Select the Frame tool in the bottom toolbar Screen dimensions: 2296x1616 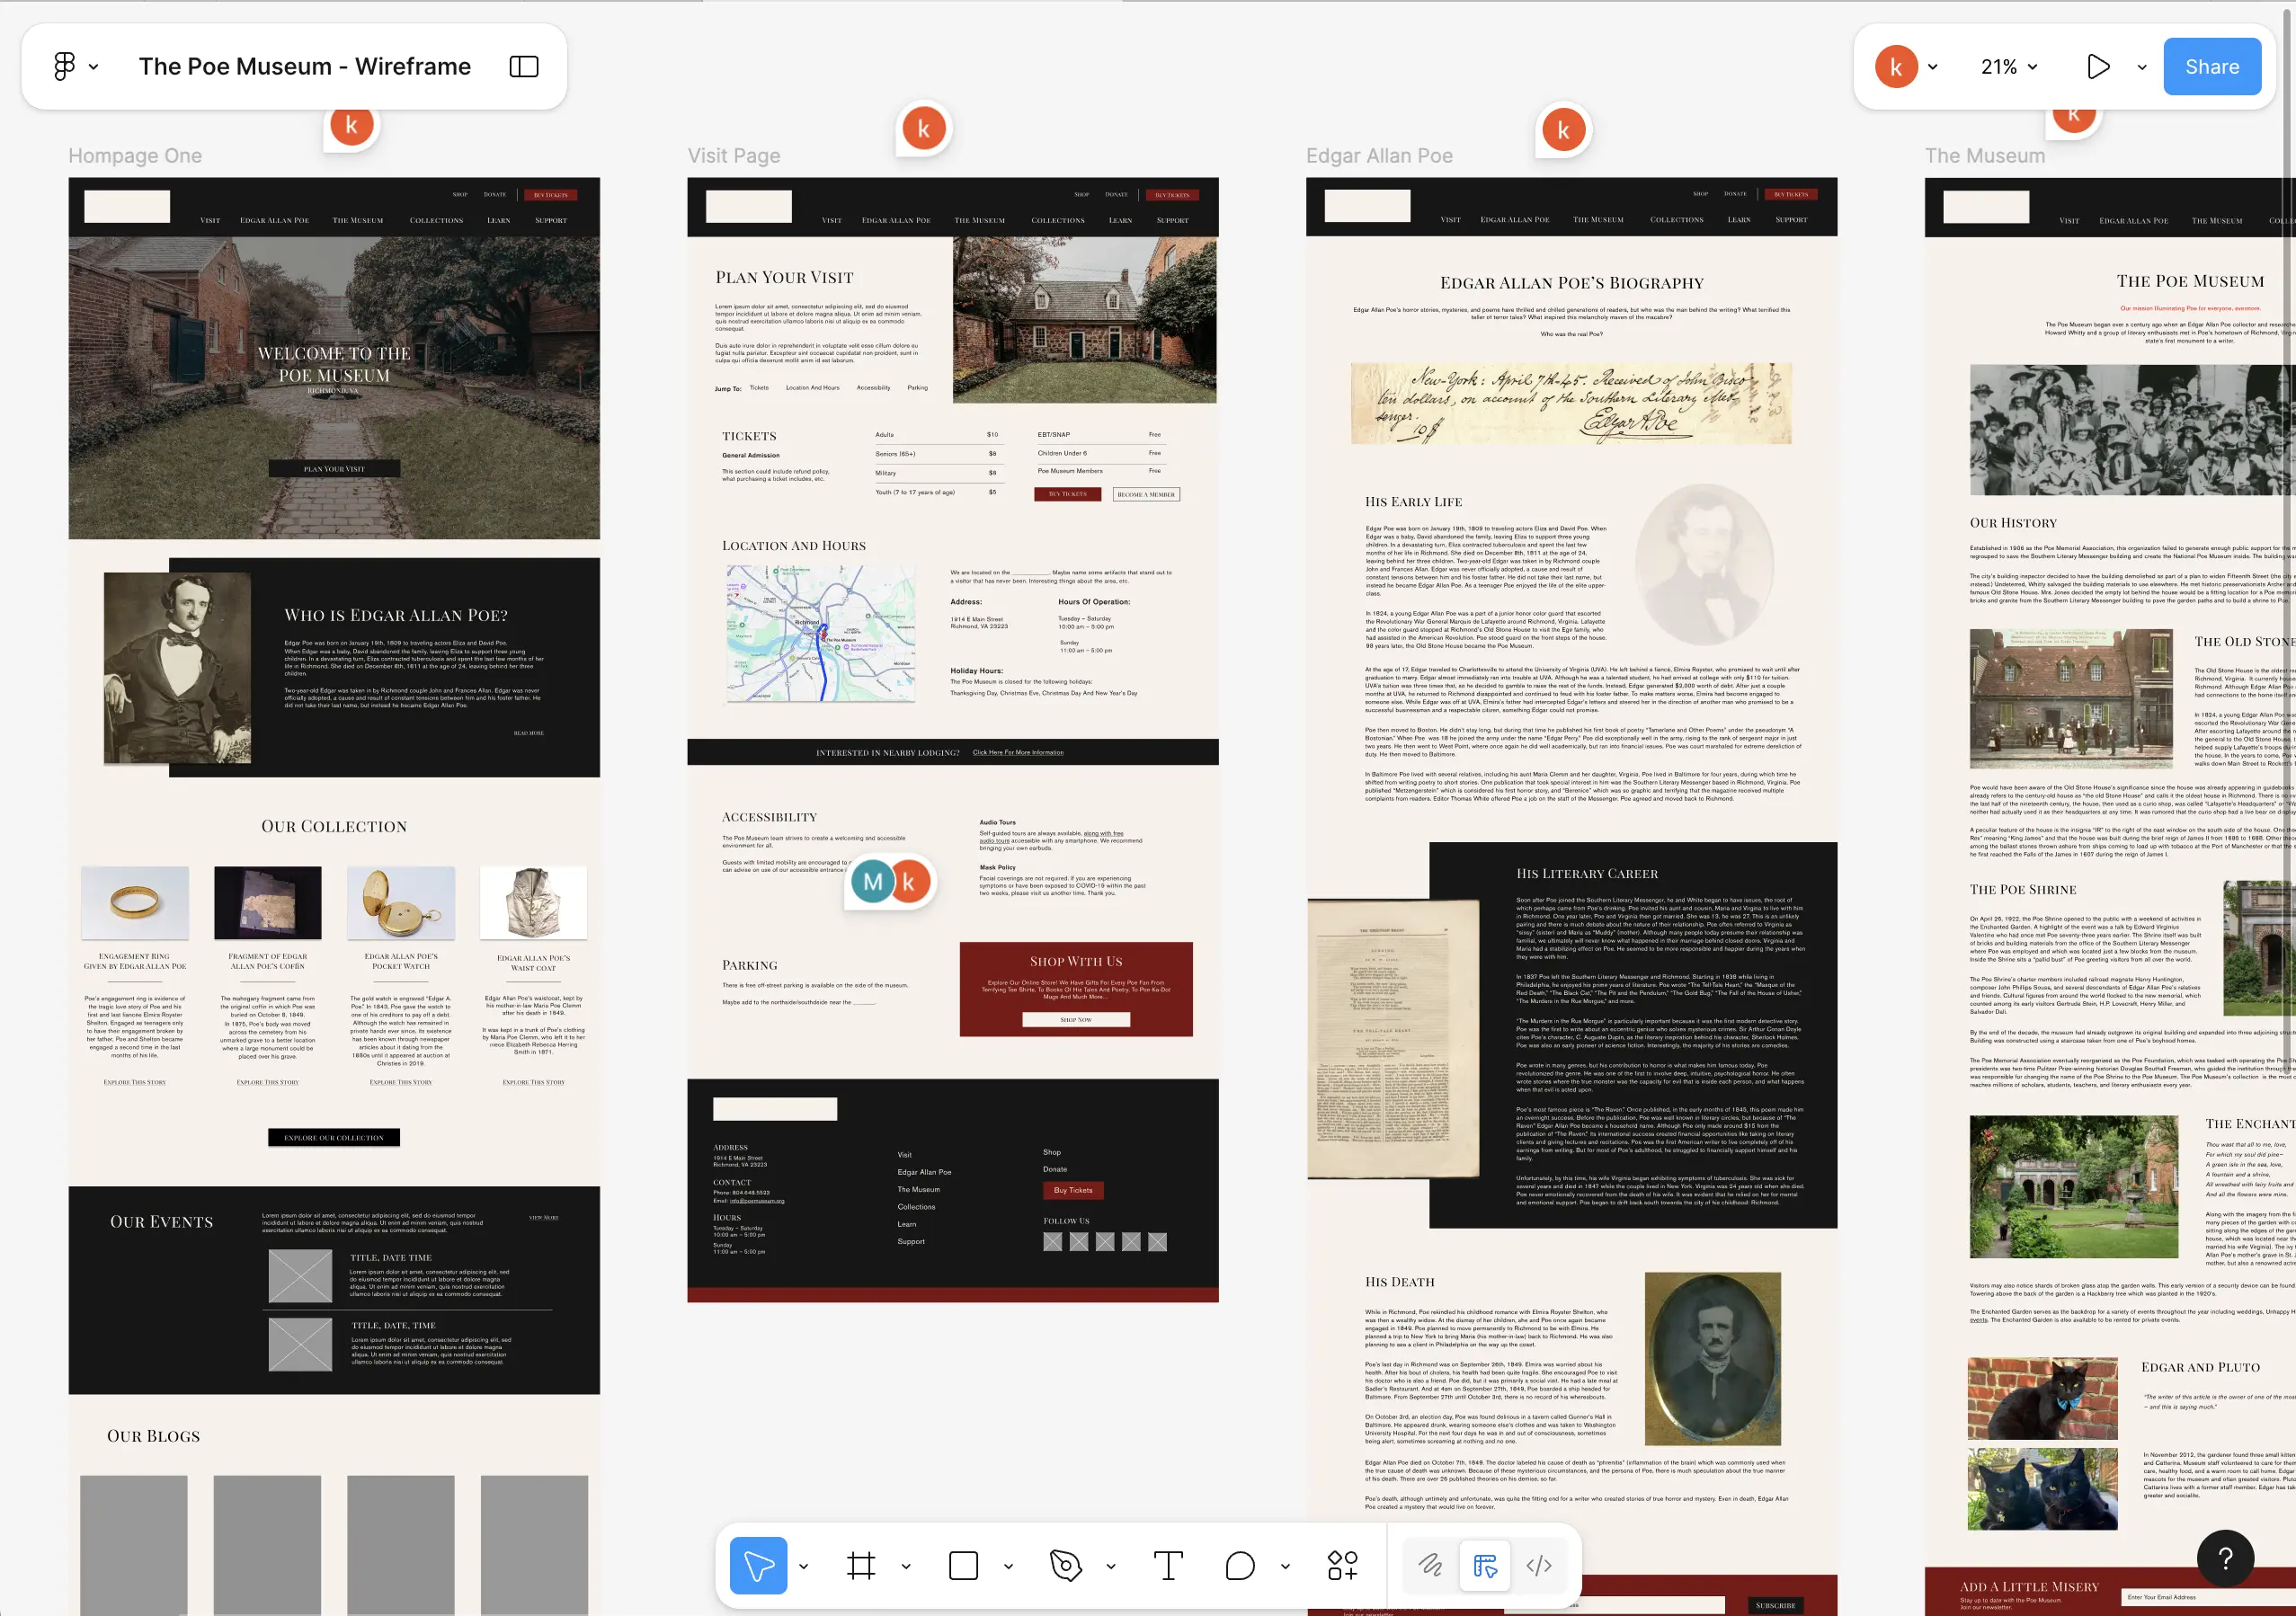[862, 1565]
